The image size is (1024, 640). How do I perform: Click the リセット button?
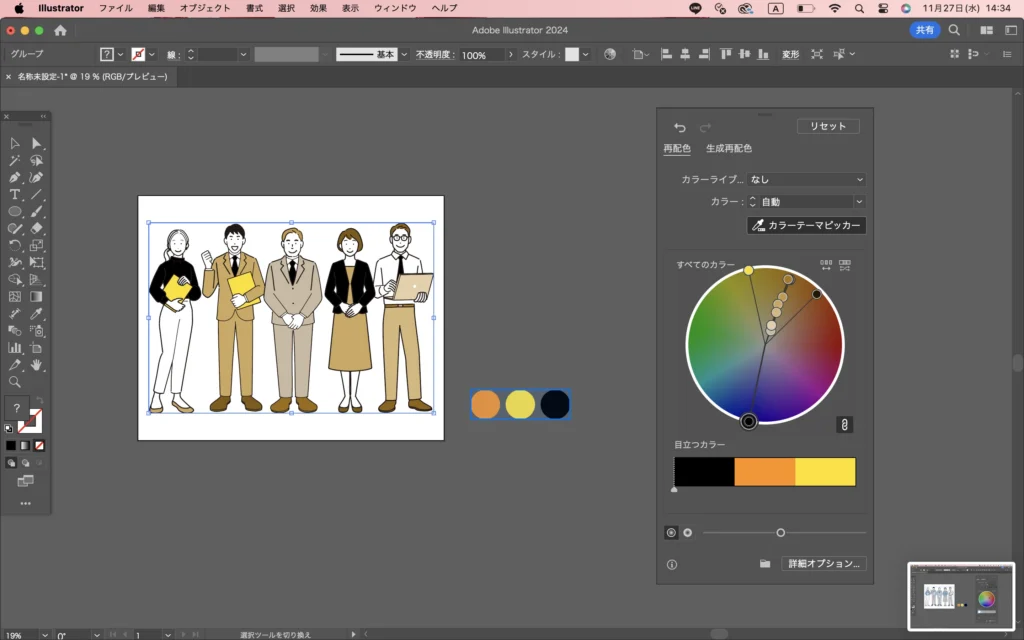click(828, 127)
